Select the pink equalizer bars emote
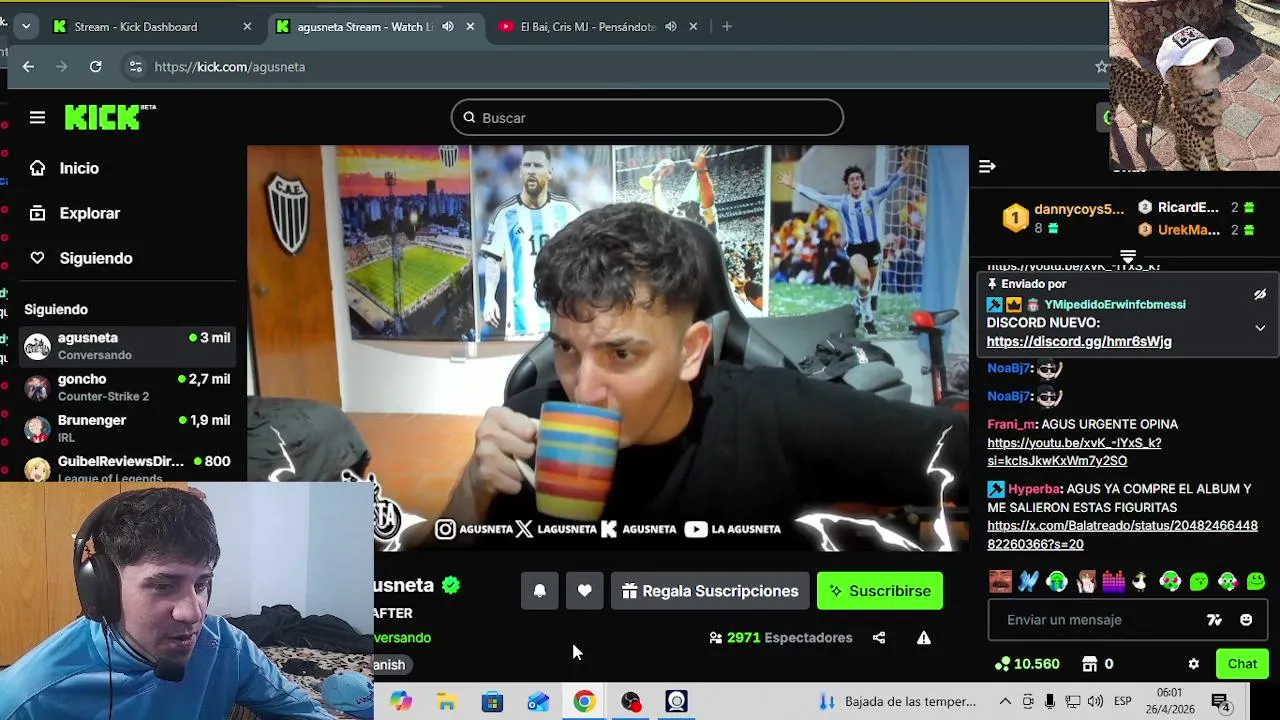Viewport: 1280px width, 720px height. pos(1113,581)
